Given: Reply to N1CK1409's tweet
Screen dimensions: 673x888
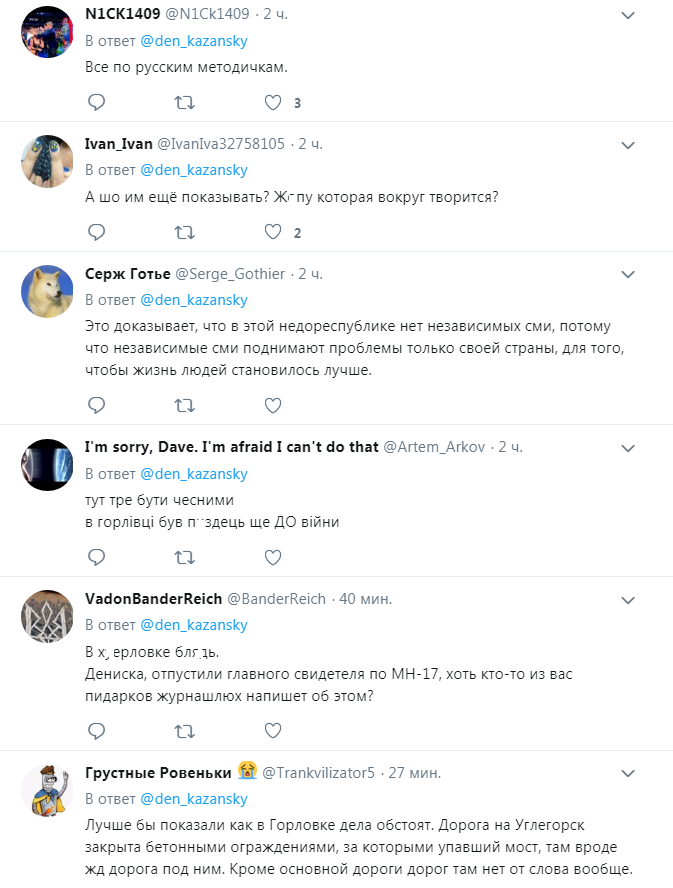Looking at the screenshot, I should click(x=96, y=102).
